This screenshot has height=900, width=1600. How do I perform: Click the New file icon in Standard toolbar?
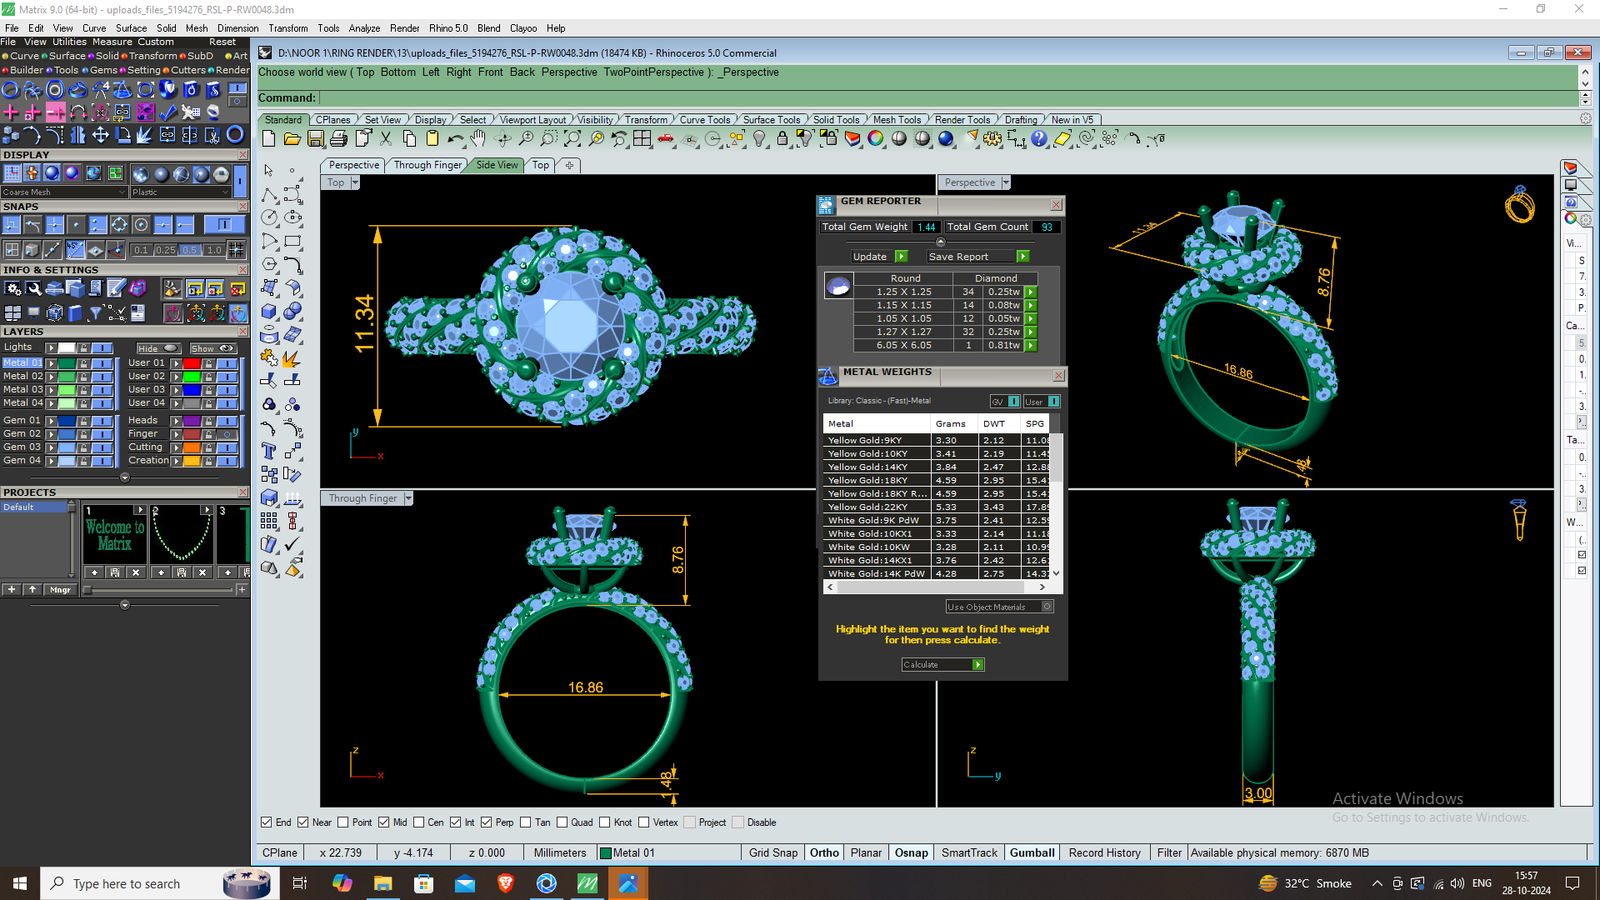click(x=269, y=139)
